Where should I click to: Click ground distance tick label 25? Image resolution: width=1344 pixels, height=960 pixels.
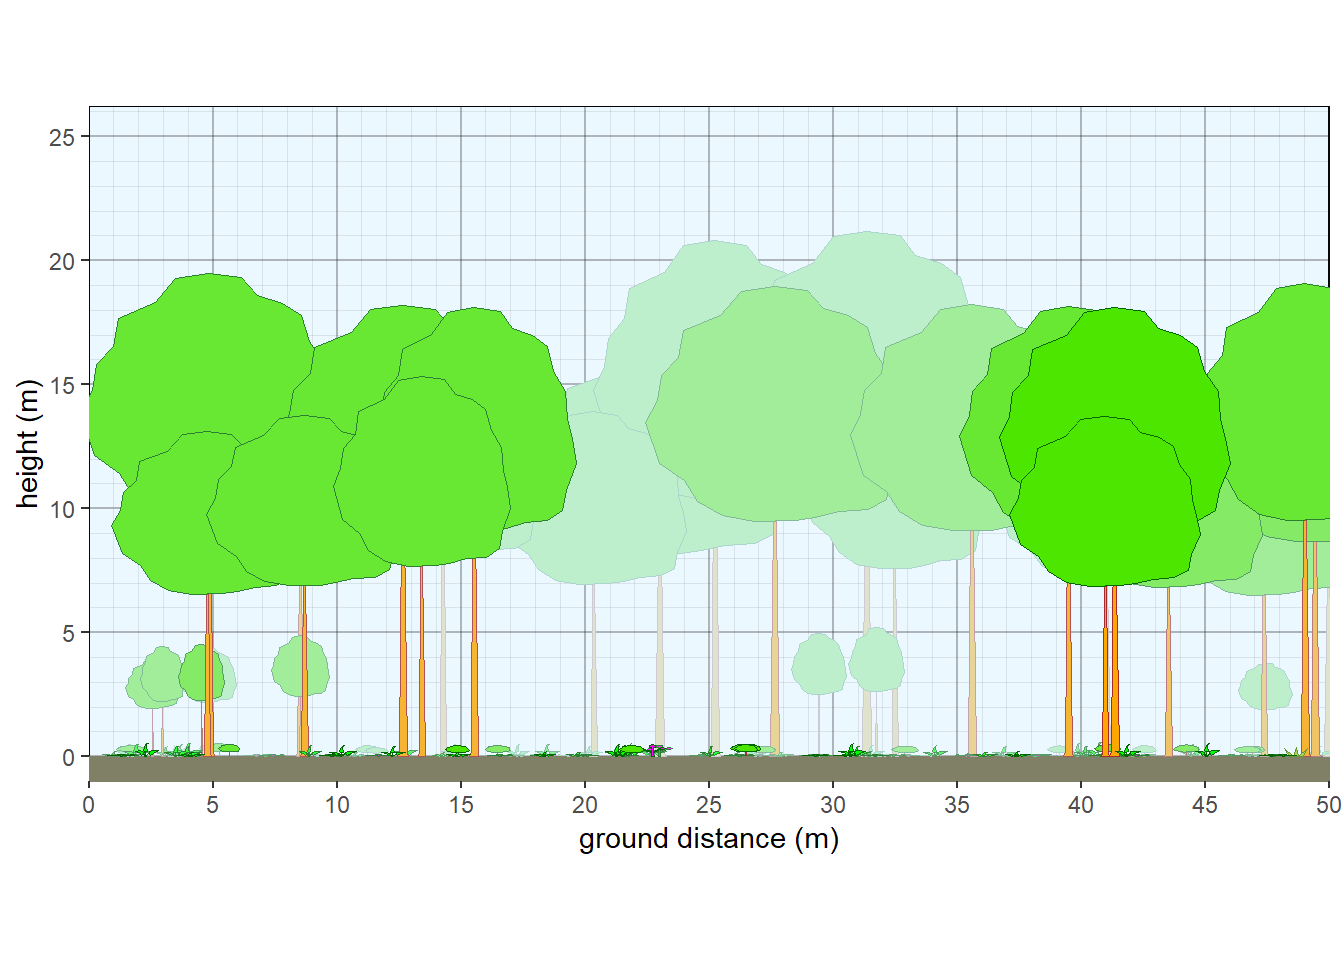709,805
